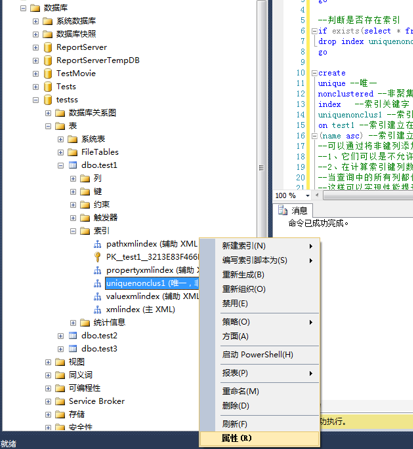The height and width of the screenshot is (449, 413).
Task: Click the ReportServer database icon
Action: click(48, 47)
